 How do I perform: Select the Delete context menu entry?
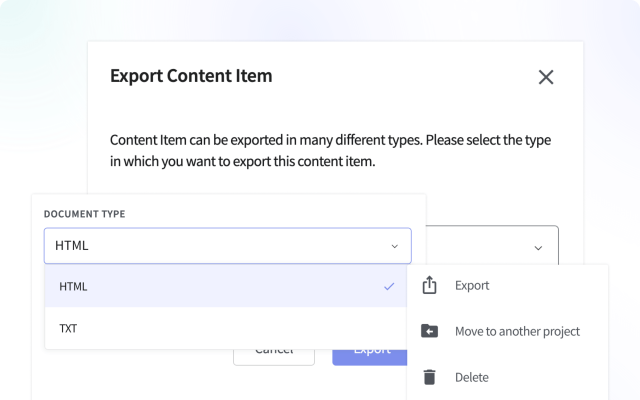(472, 377)
